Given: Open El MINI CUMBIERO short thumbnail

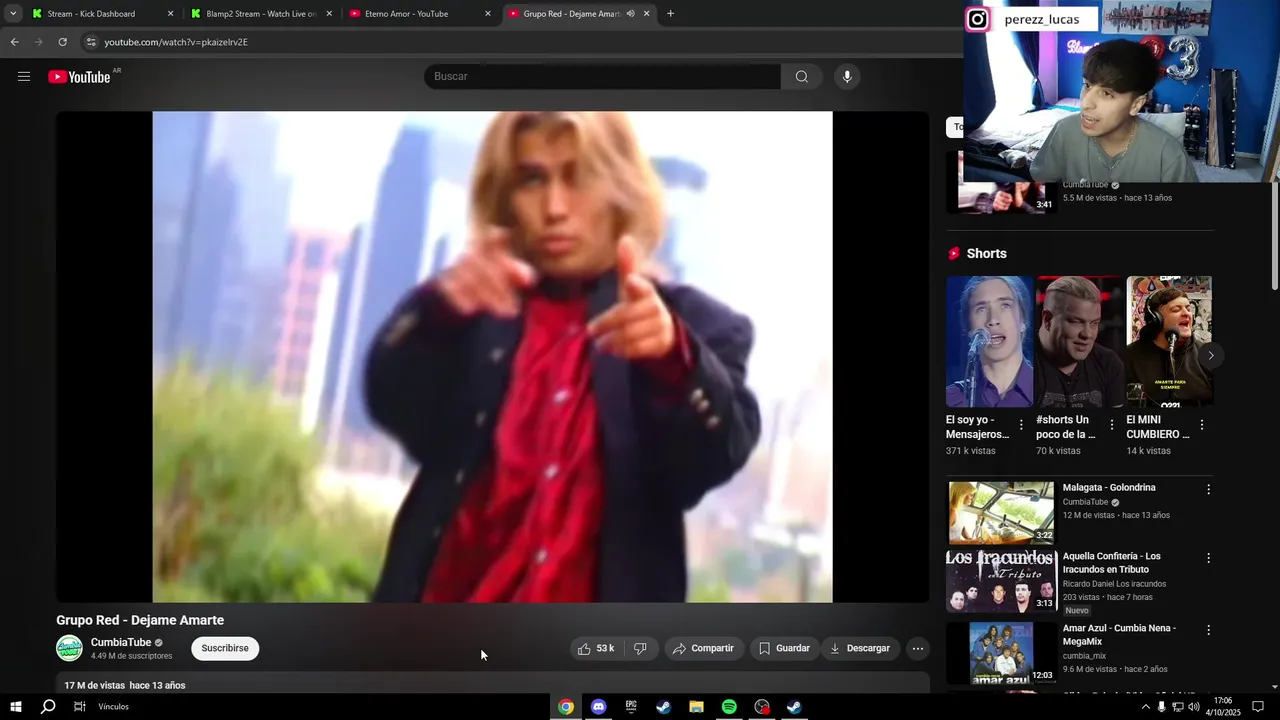Looking at the screenshot, I should click(1169, 341).
